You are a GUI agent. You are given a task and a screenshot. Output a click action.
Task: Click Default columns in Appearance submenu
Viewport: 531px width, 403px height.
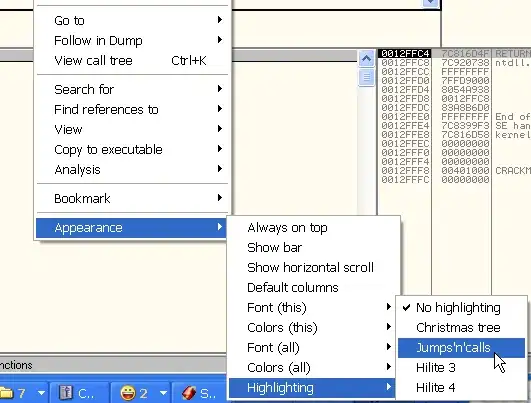(313, 288)
